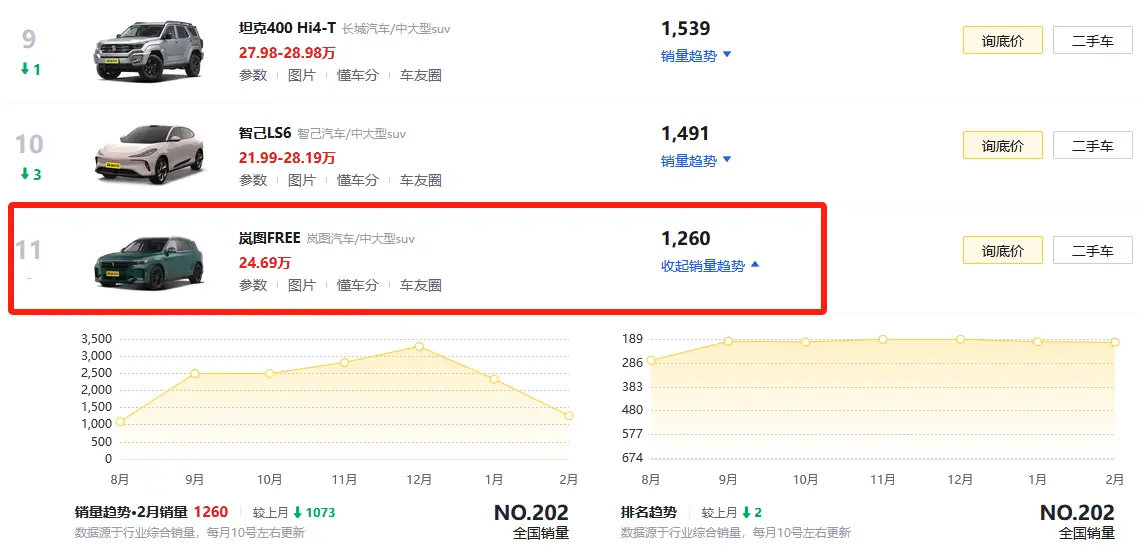Viewport: 1143px width, 557px height.
Task: Open 懂车分 for 坦克400 Hi4-T
Action: click(357, 75)
